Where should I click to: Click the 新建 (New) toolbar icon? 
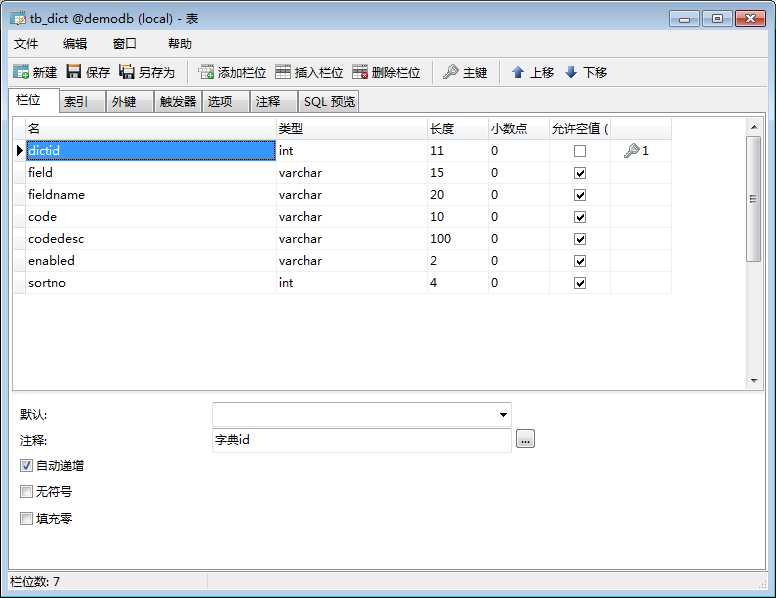[21, 72]
